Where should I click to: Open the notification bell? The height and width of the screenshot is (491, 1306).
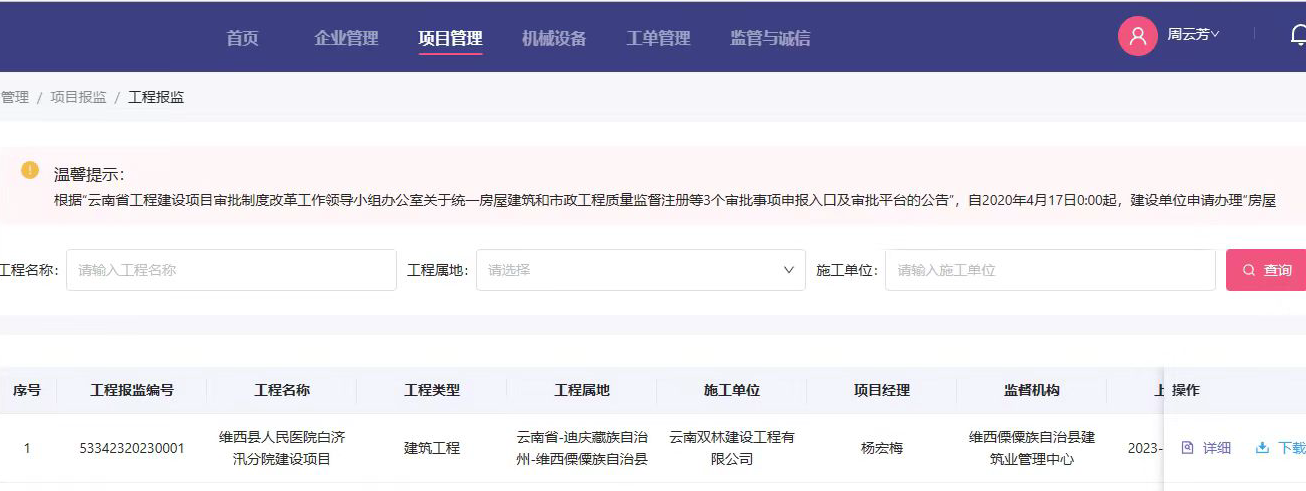click(x=1297, y=36)
